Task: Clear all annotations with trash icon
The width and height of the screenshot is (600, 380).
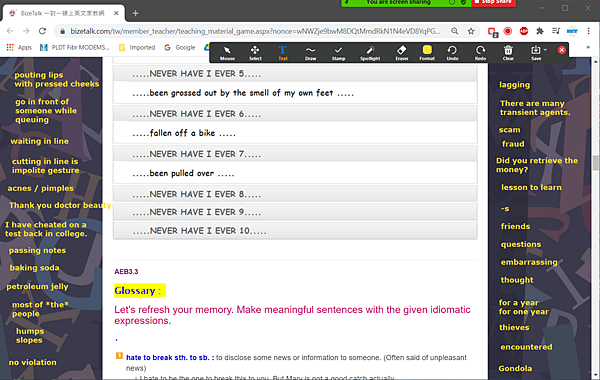Action: point(508,52)
